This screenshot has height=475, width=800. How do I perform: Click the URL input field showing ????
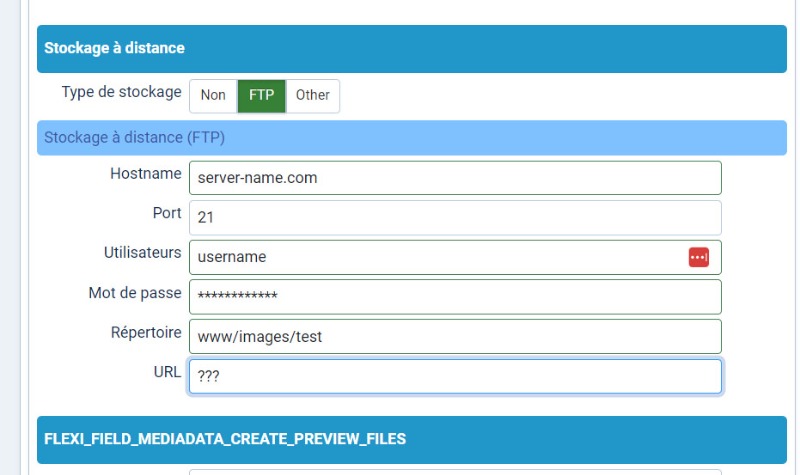pyautogui.click(x=455, y=377)
